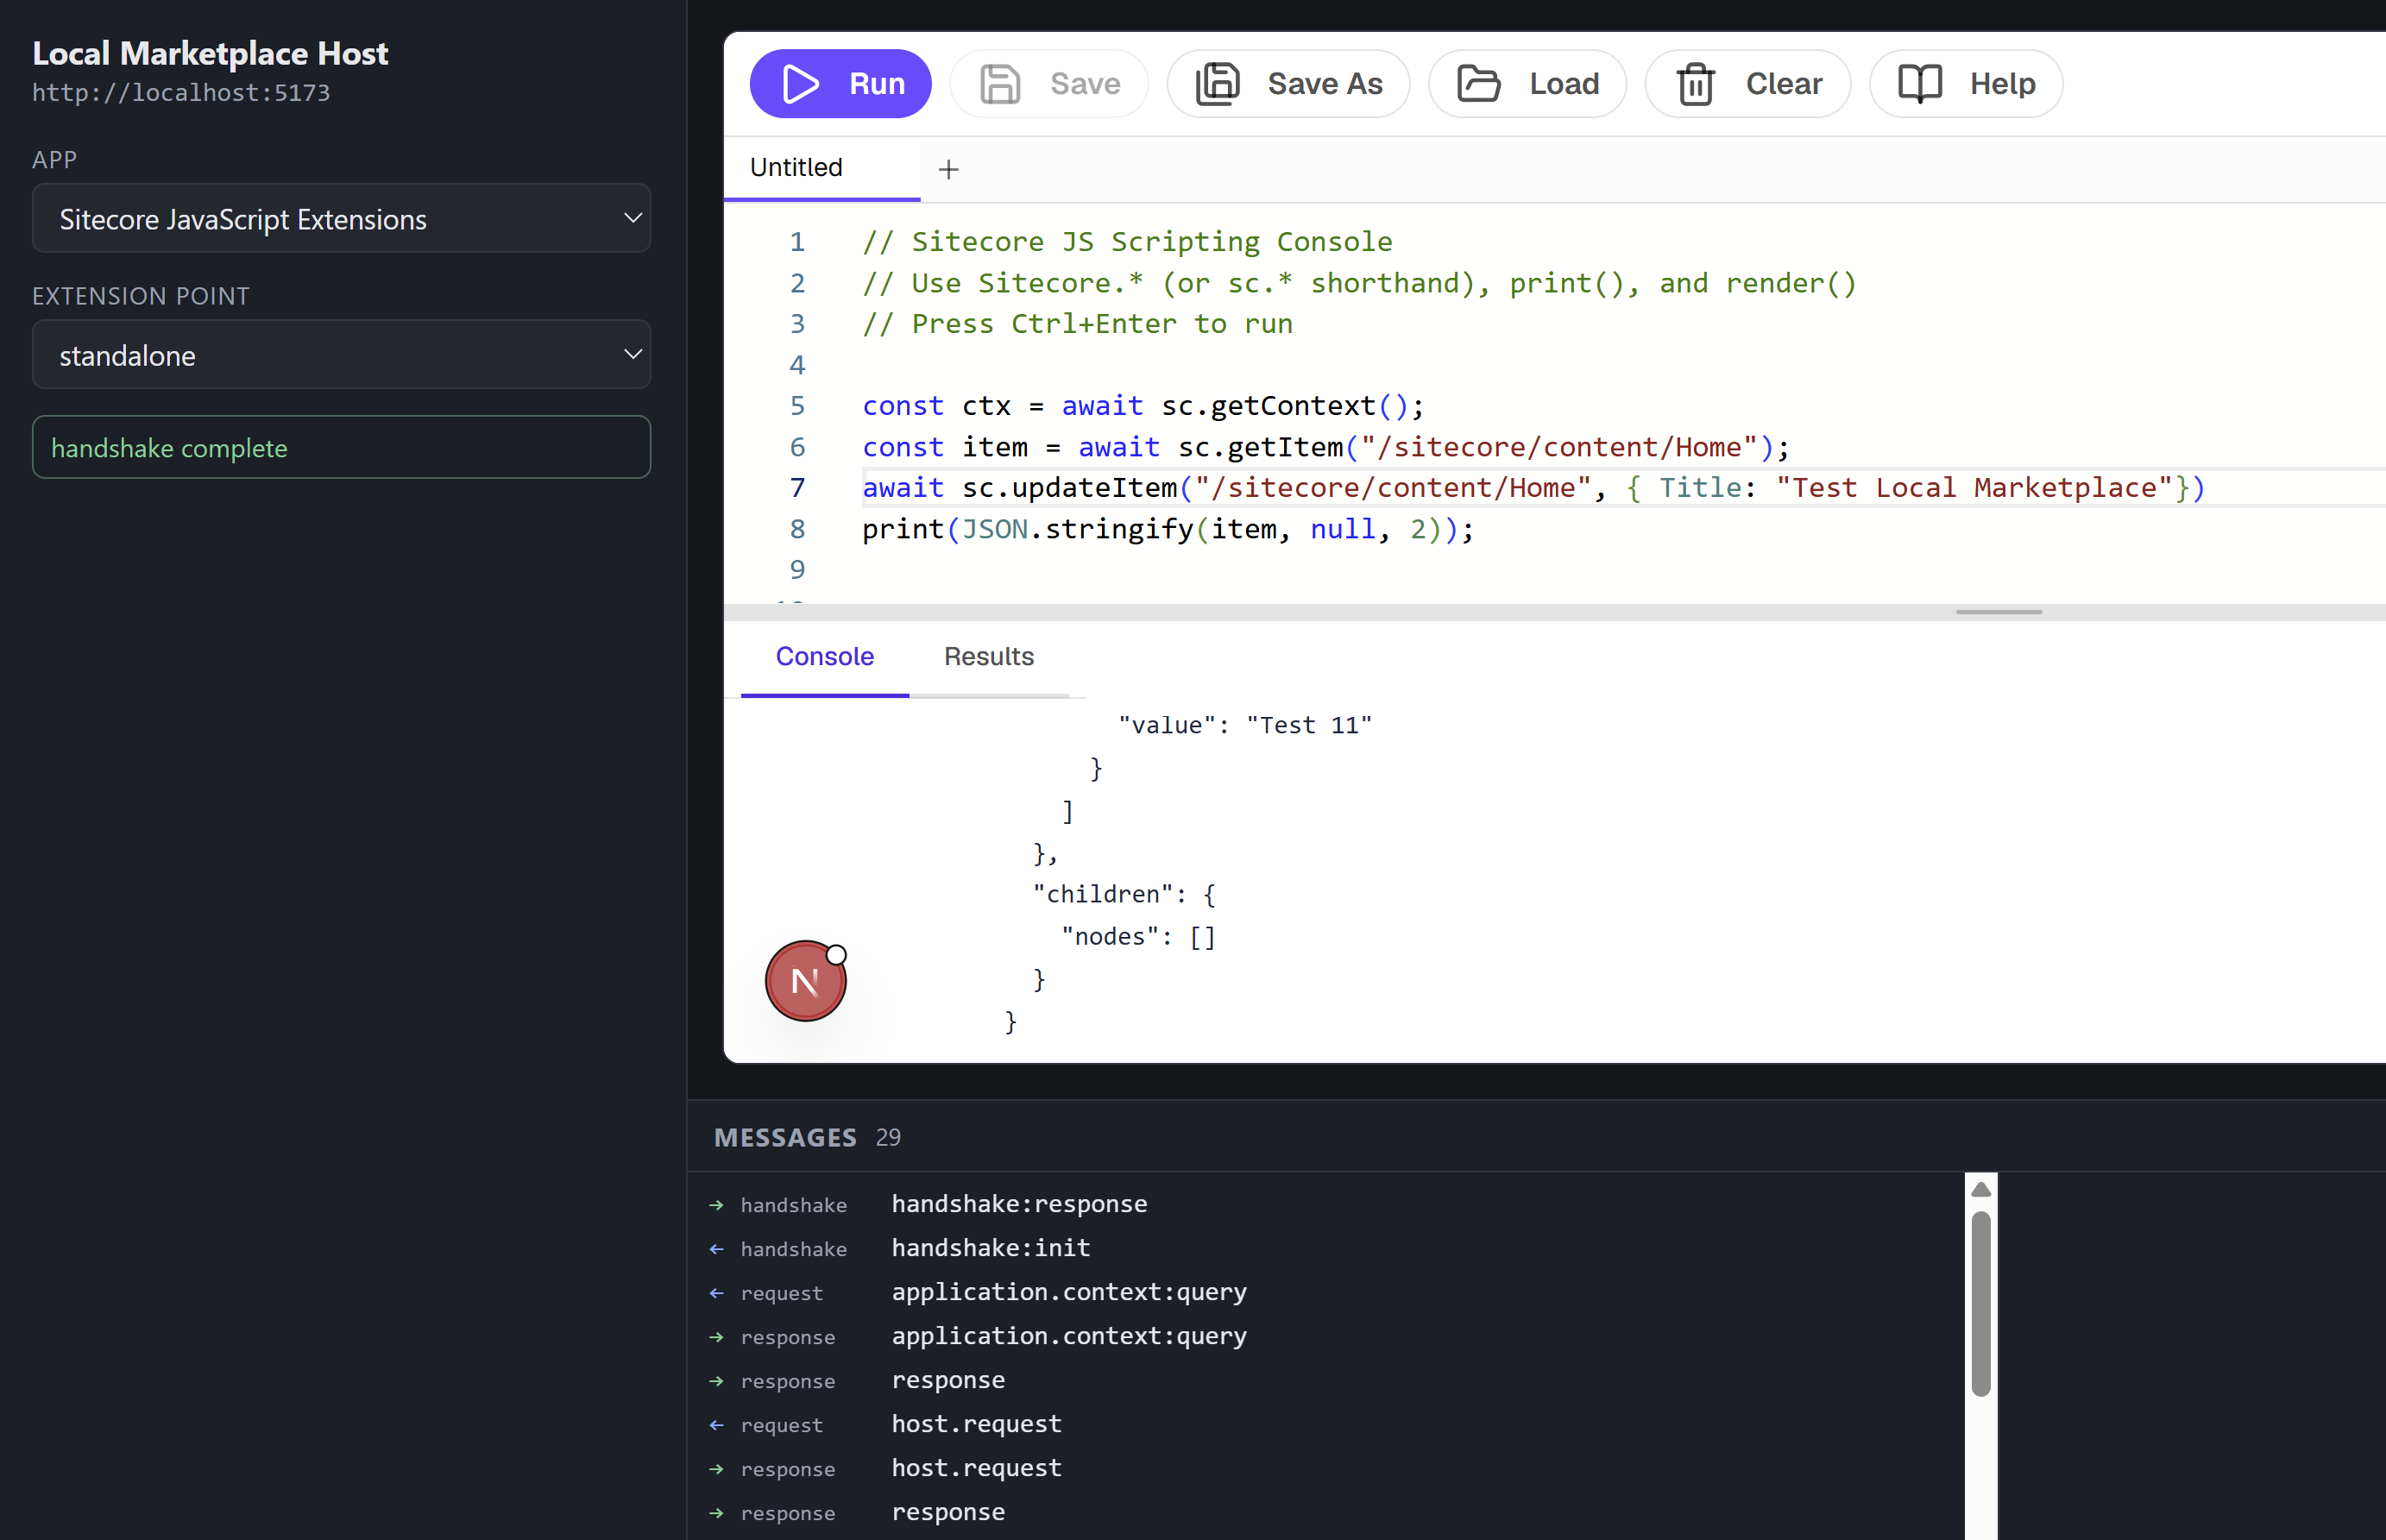This screenshot has width=2386, height=1540.
Task: Click the red N avatar badge
Action: coord(806,981)
